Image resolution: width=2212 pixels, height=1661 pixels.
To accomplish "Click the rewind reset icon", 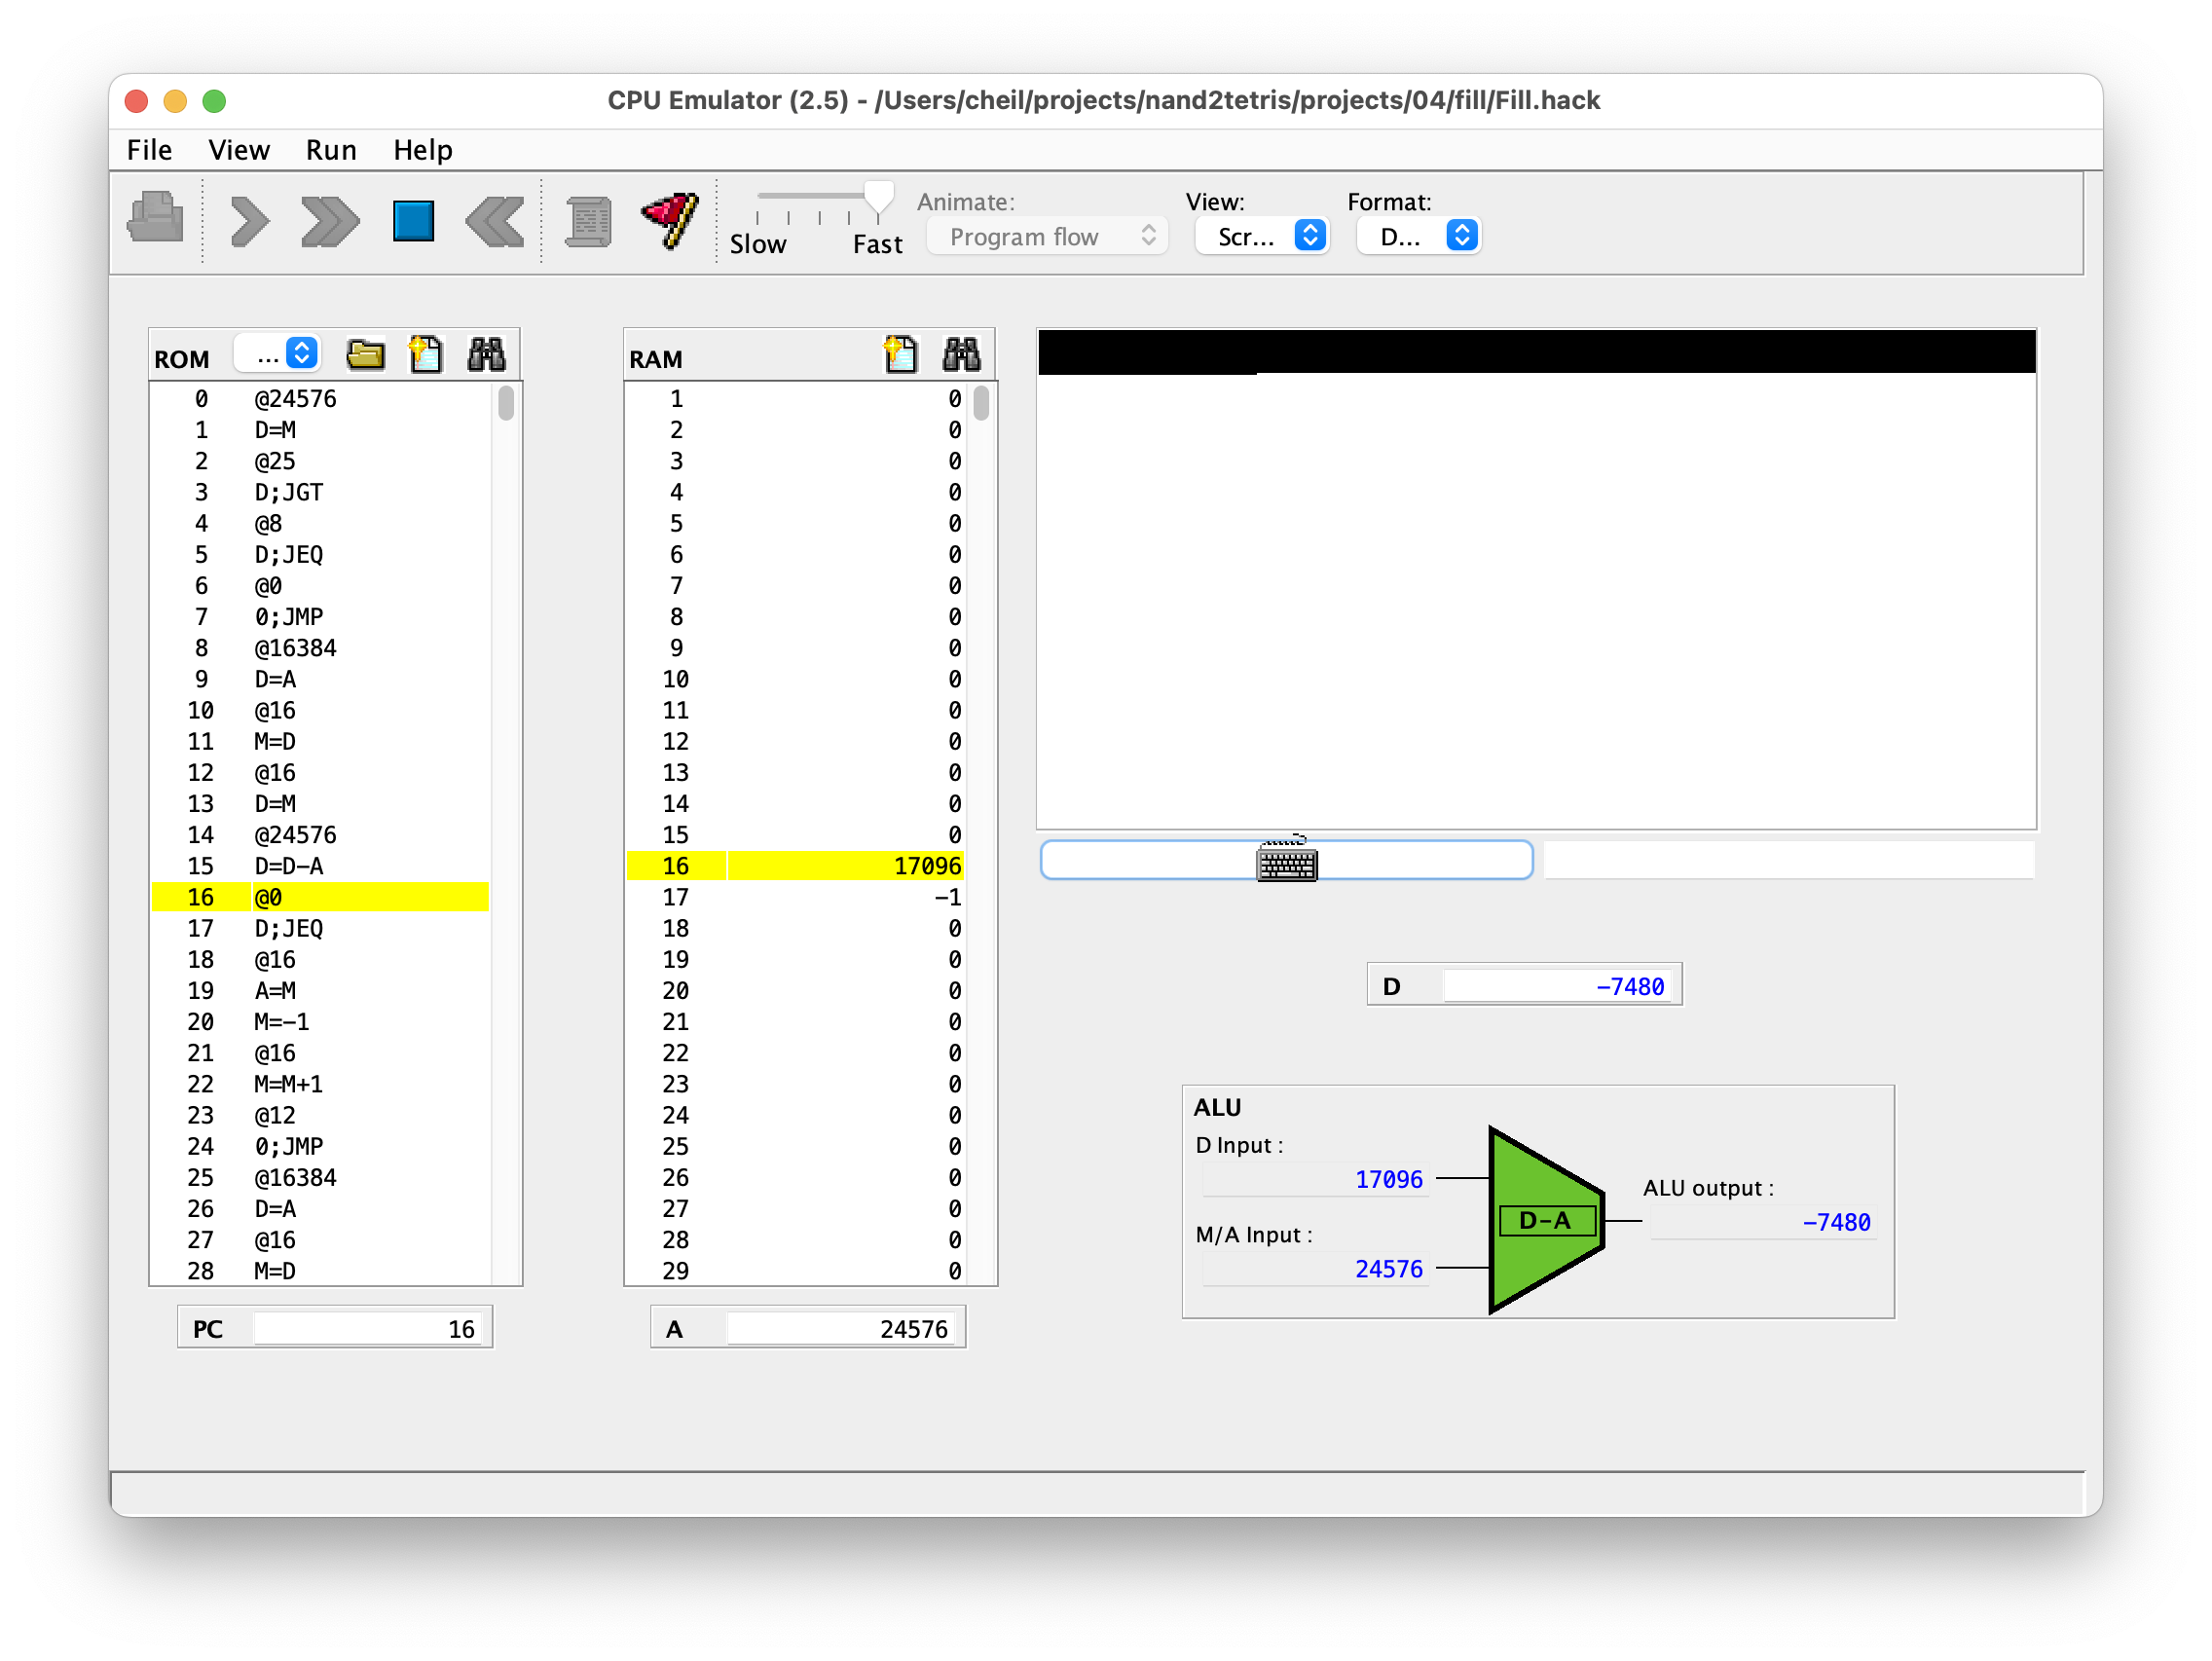I will point(495,221).
